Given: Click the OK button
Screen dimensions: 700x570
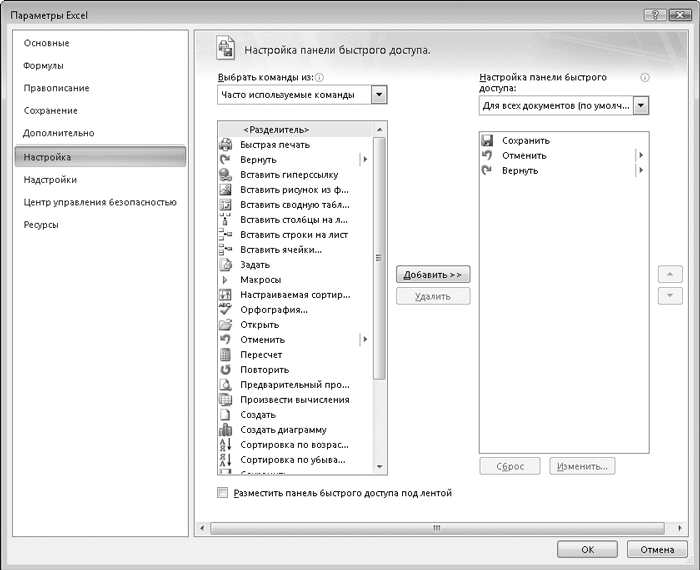Looking at the screenshot, I should (587, 549).
